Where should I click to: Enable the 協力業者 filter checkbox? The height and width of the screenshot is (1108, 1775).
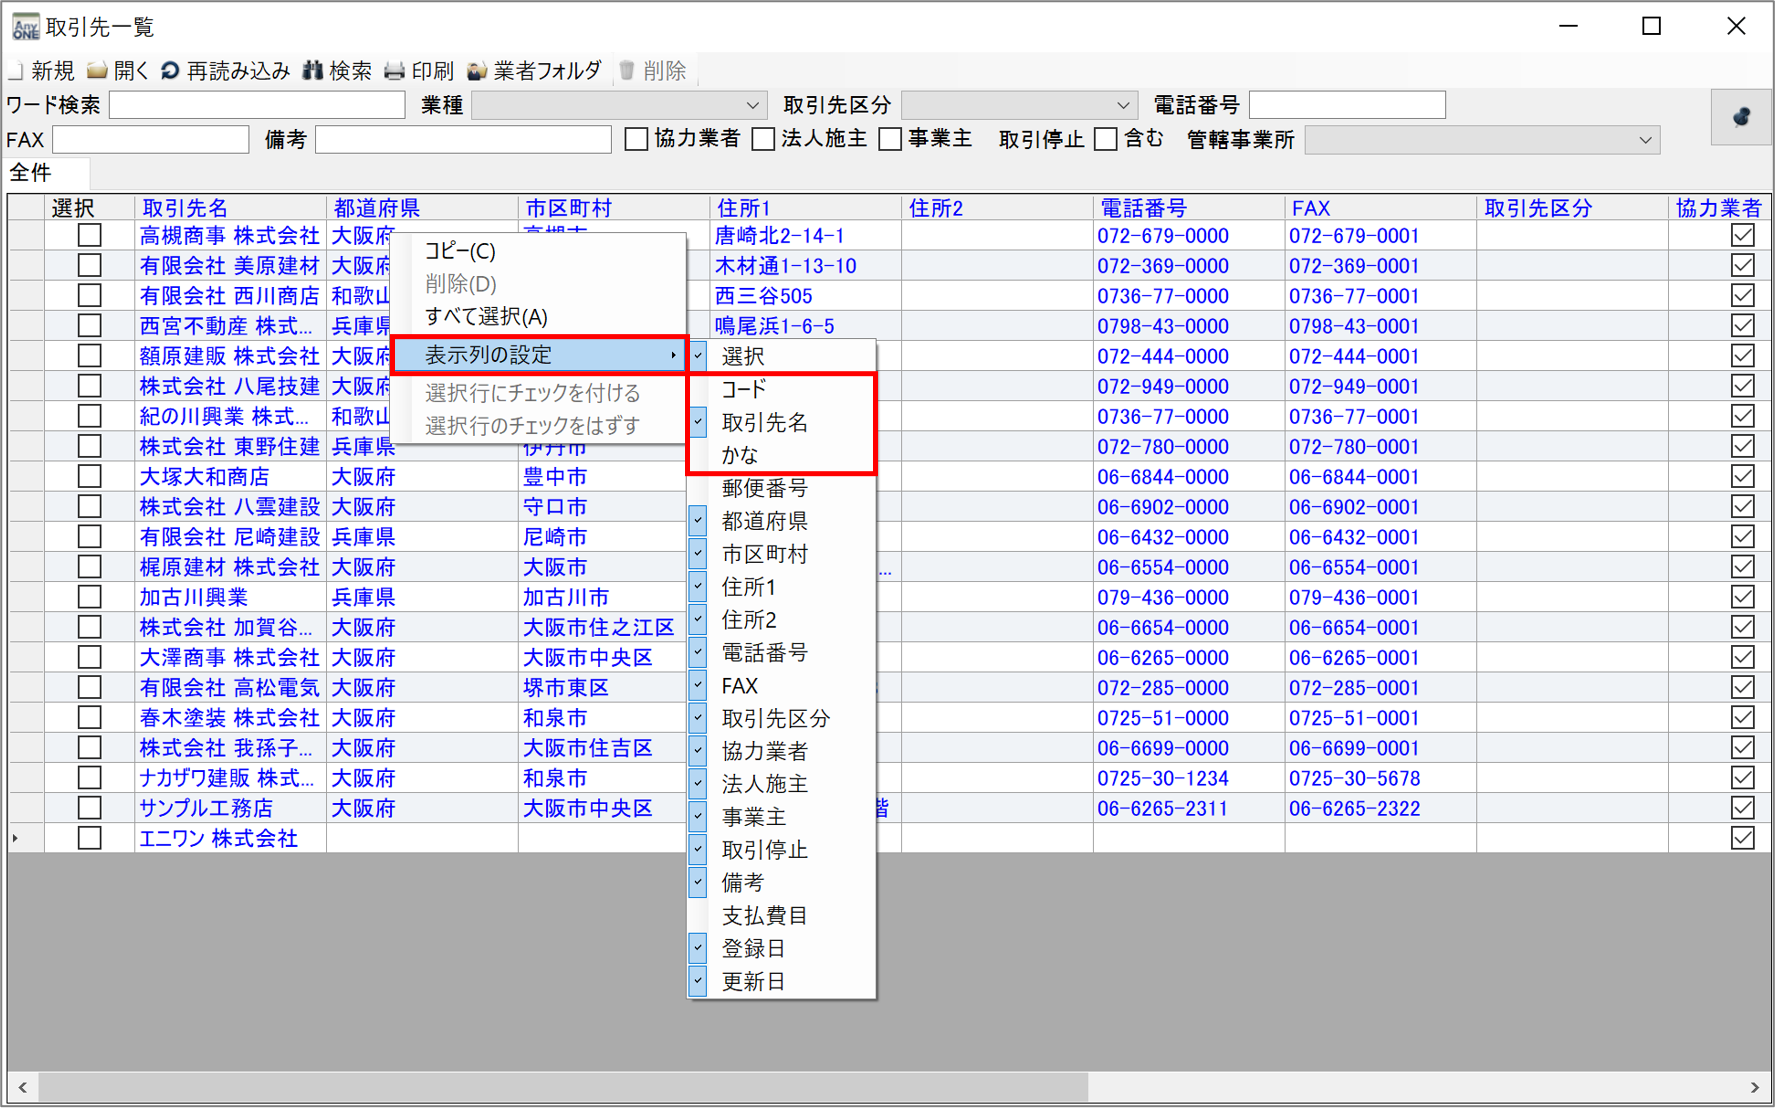point(636,140)
